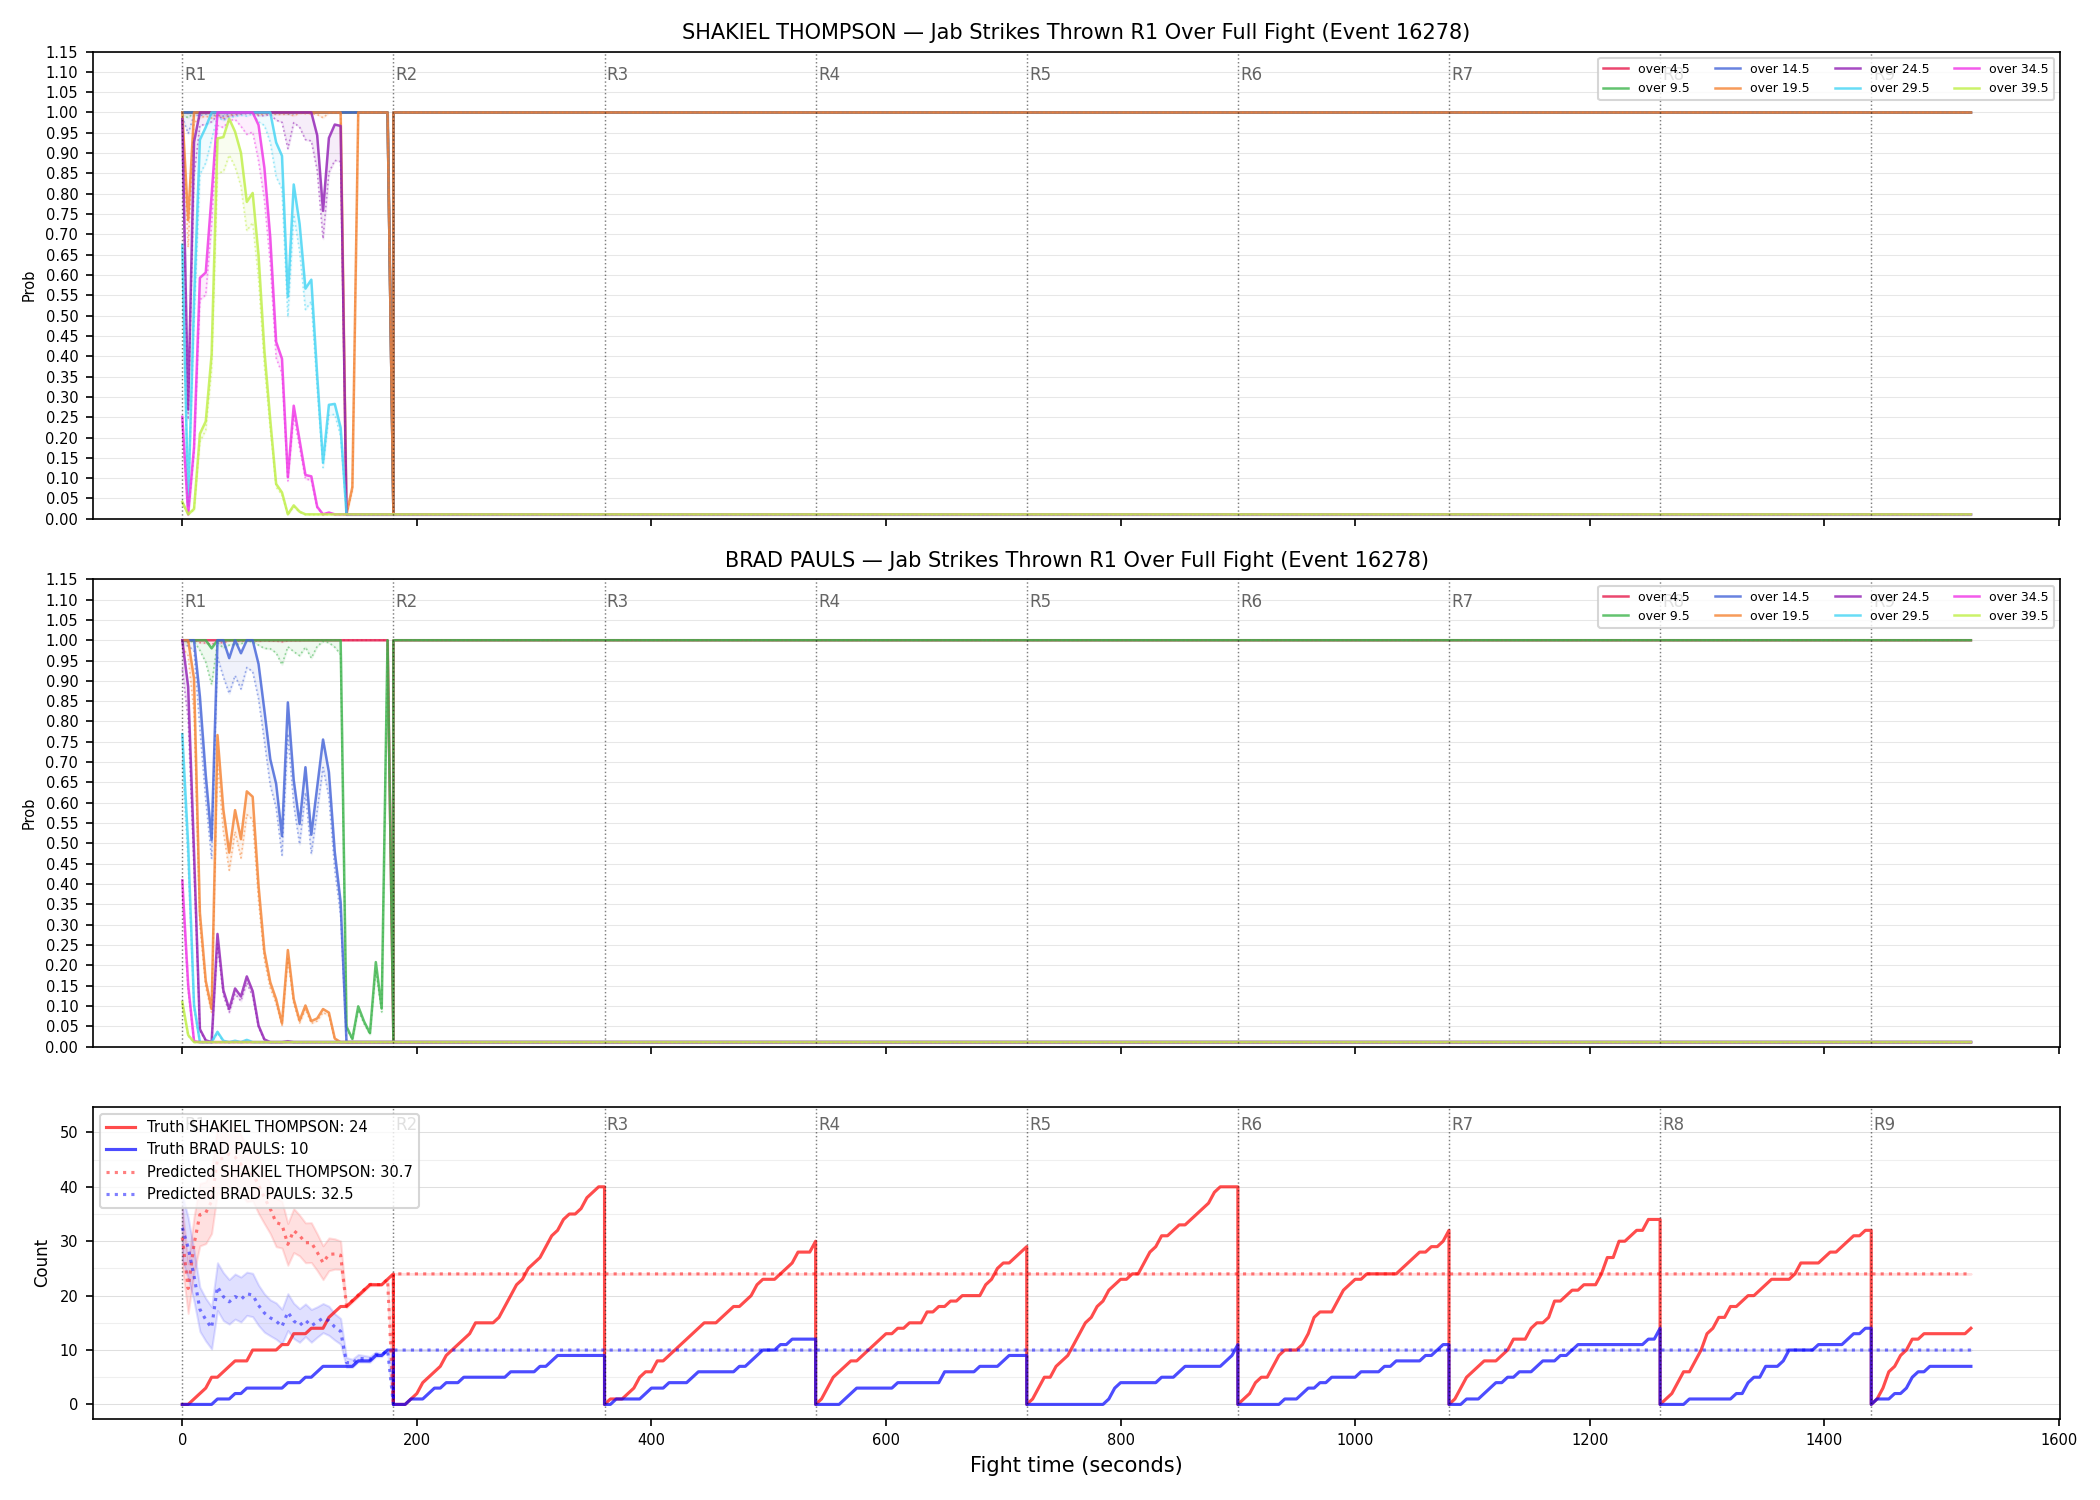Select 'over 9.5' in Thompson chart legend
The height and width of the screenshot is (1500, 2100).
pyautogui.click(x=1646, y=88)
